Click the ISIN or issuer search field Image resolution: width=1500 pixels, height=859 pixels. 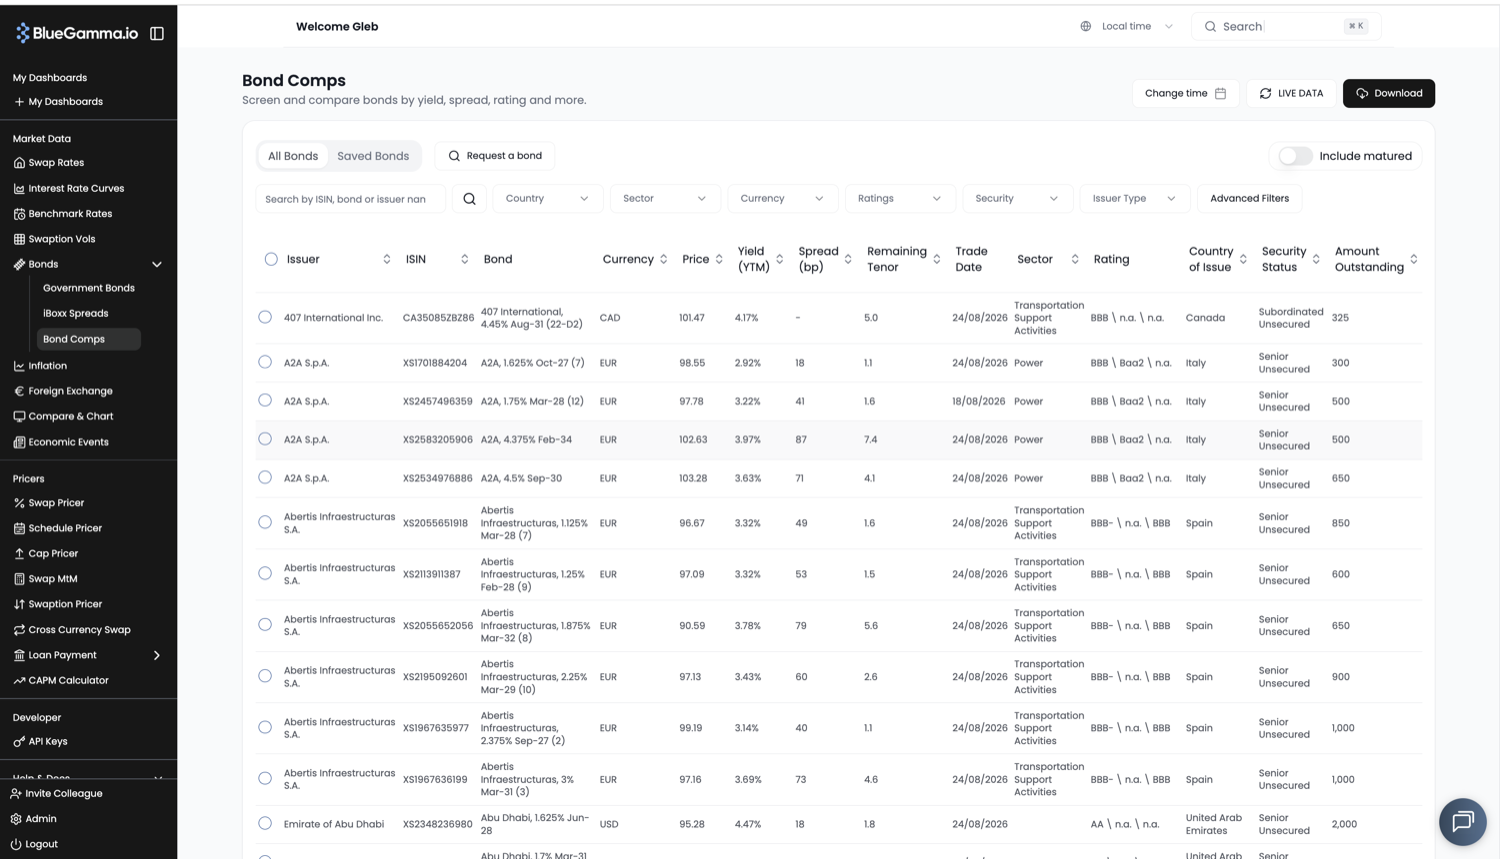tap(350, 199)
